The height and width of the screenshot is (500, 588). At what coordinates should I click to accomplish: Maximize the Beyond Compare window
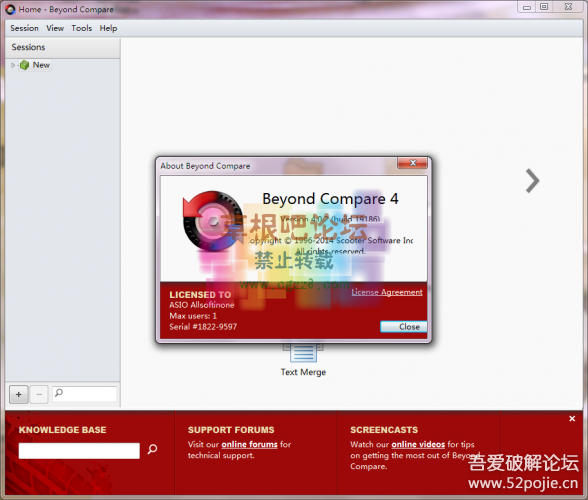[x=544, y=7]
